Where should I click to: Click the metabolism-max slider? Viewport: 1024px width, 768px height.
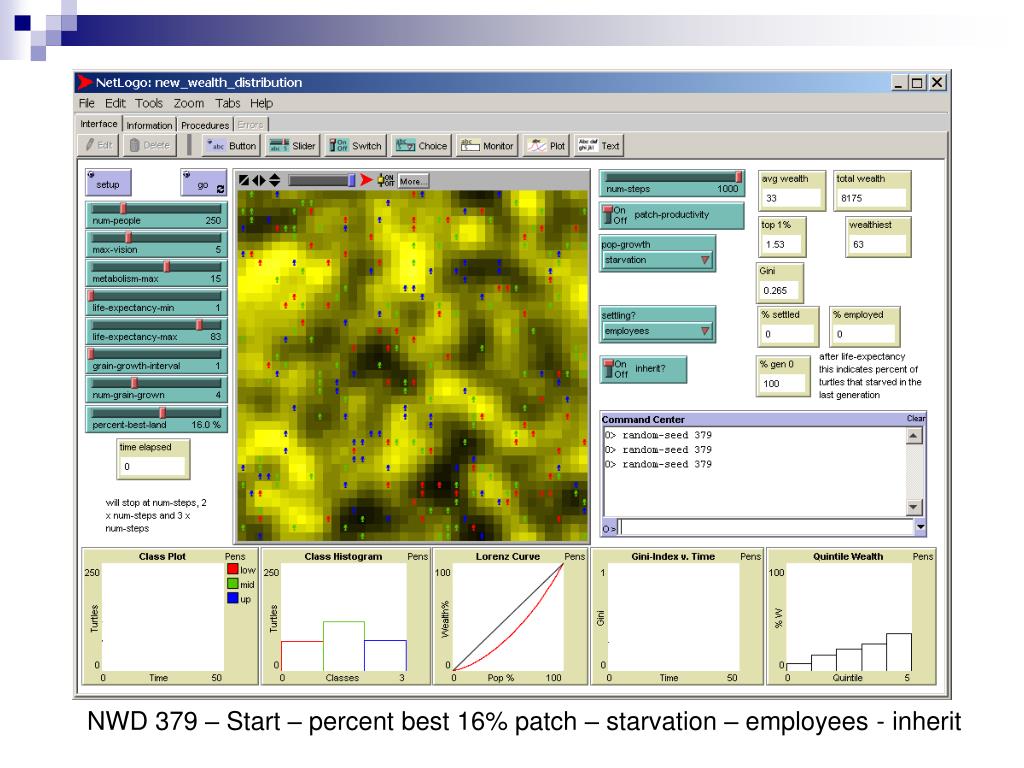pos(156,273)
